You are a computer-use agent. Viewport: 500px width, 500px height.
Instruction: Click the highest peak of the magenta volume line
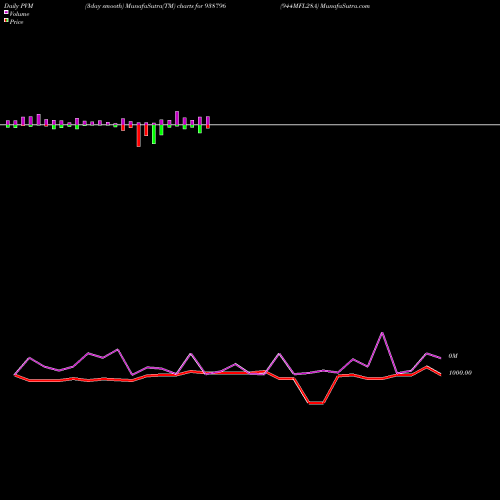coord(382,333)
